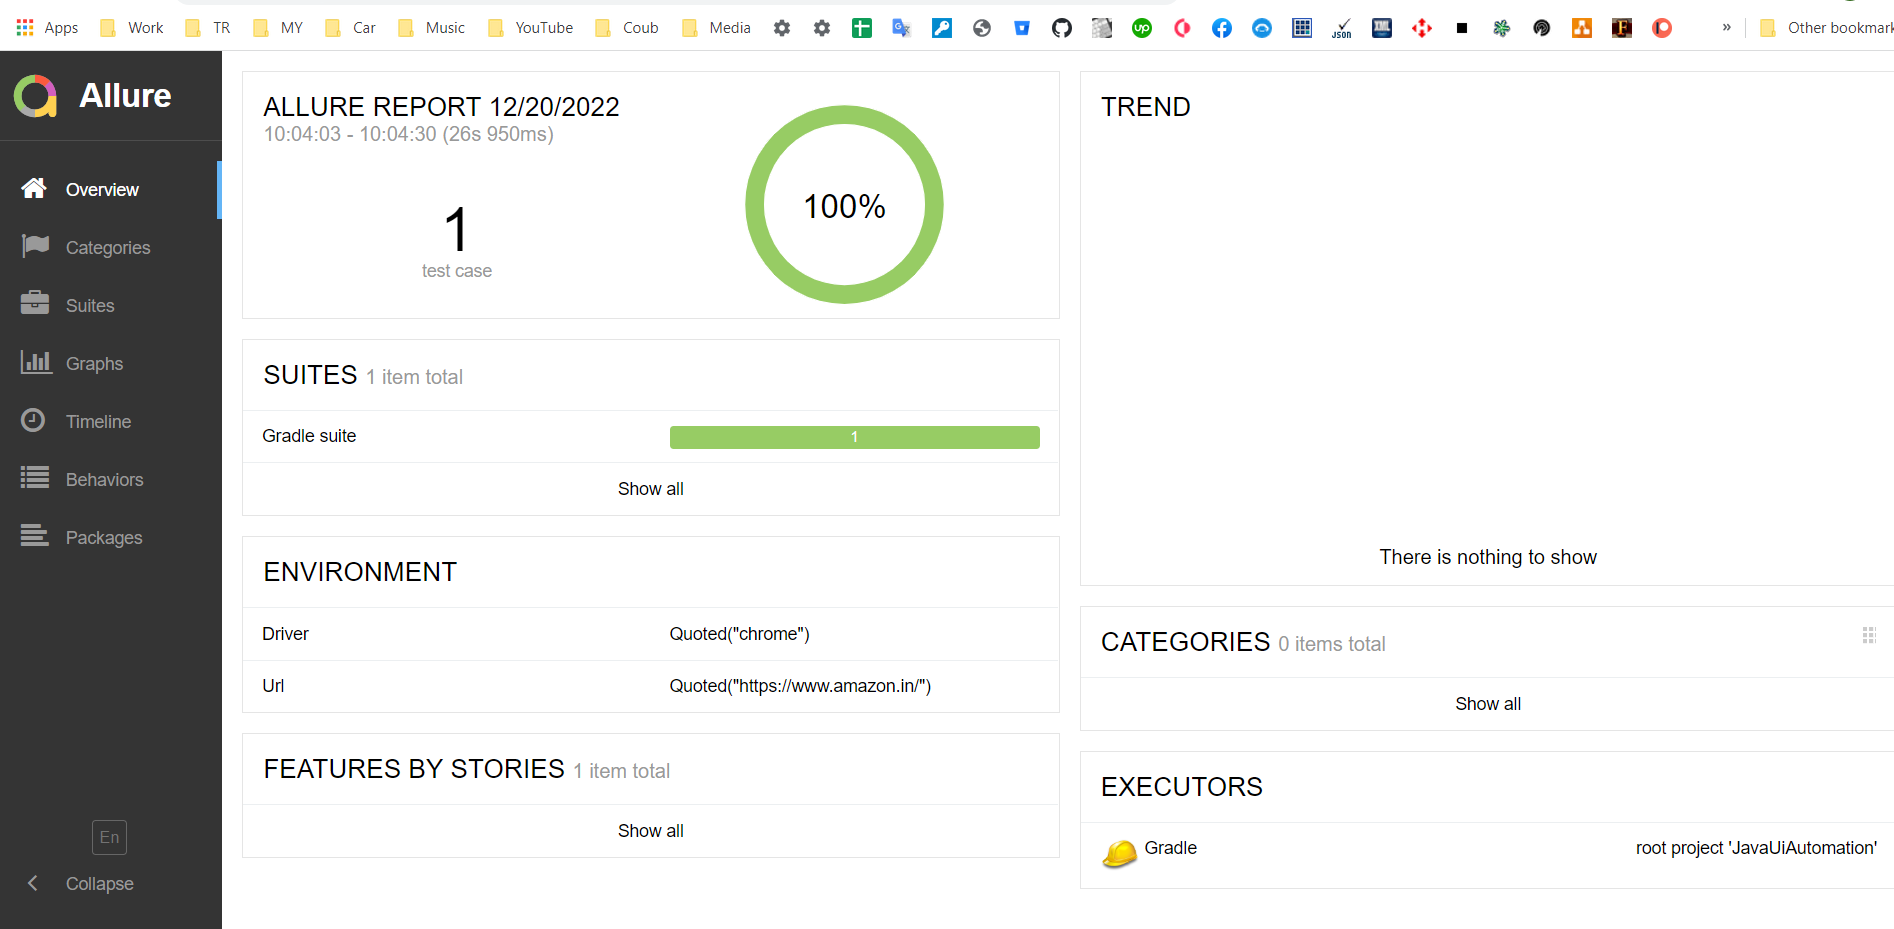The image size is (1894, 929).
Task: Click the widget grid icon on Categories panel
Action: point(1869,635)
